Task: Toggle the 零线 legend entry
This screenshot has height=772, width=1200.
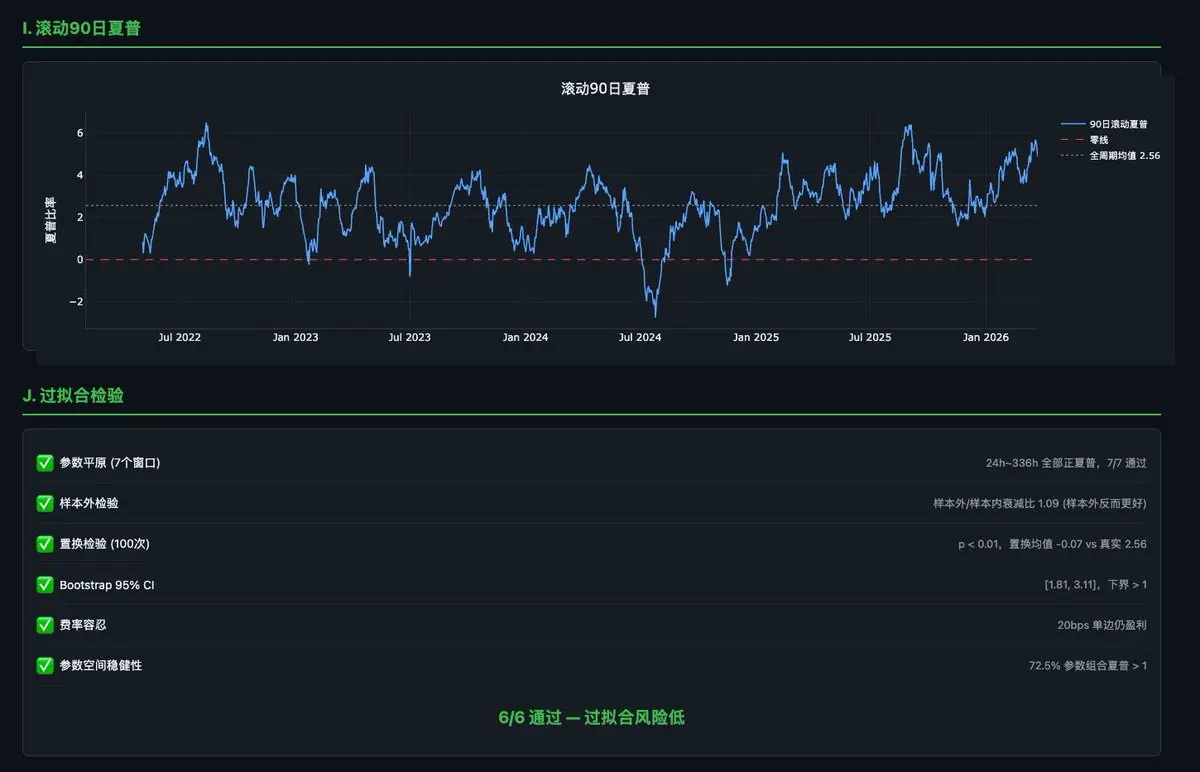Action: click(x=1084, y=140)
